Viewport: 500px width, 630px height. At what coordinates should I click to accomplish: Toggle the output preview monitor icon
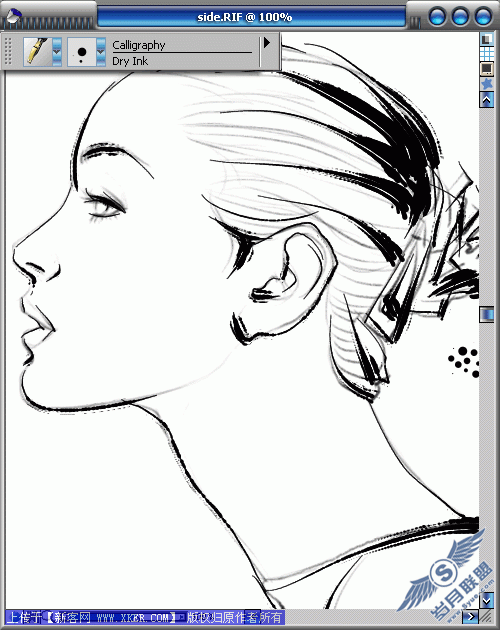point(487,69)
